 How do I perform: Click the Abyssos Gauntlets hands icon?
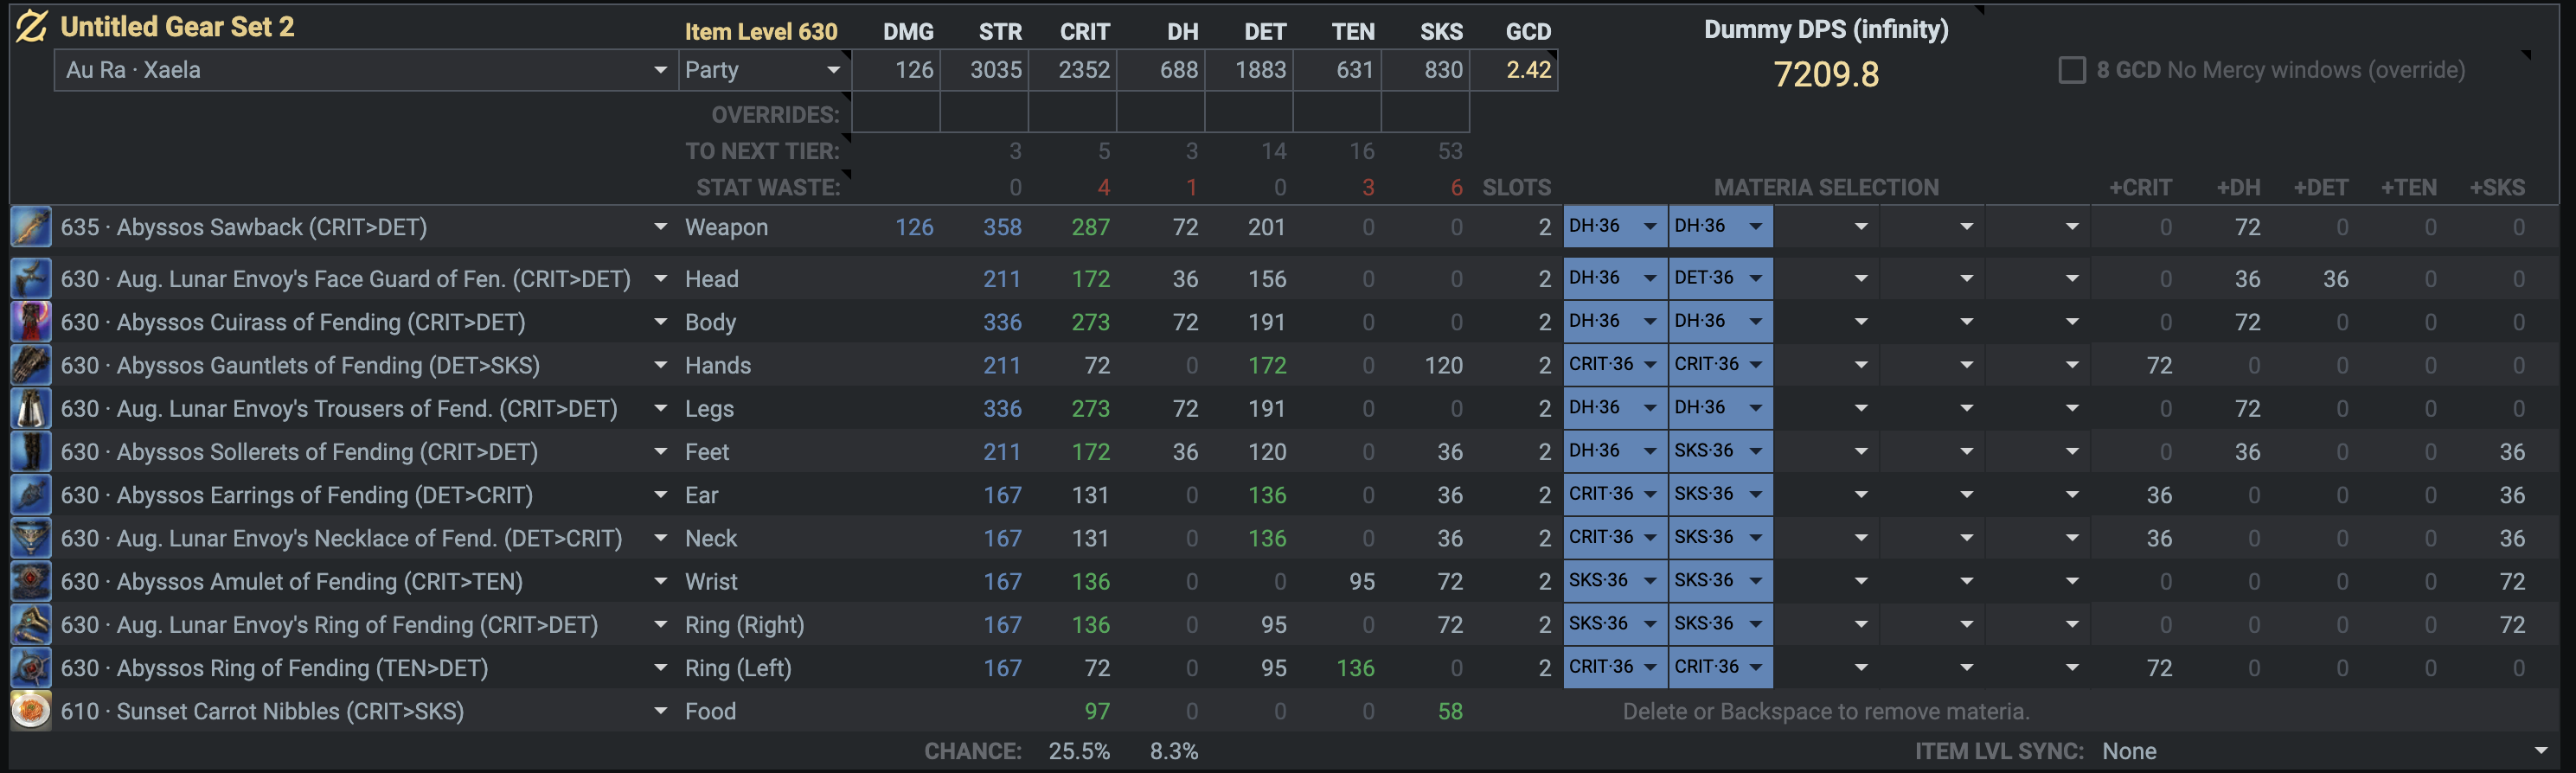point(30,365)
